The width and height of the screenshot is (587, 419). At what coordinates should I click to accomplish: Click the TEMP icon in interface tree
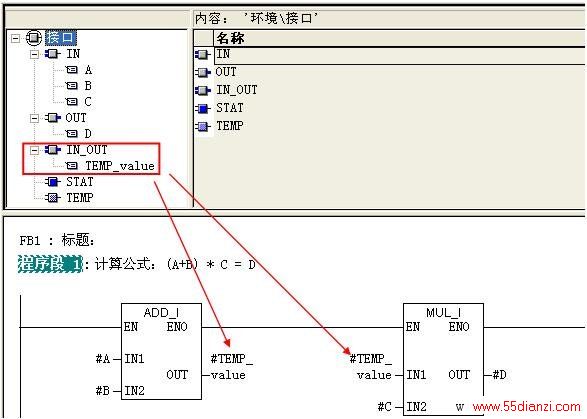pyautogui.click(x=53, y=198)
